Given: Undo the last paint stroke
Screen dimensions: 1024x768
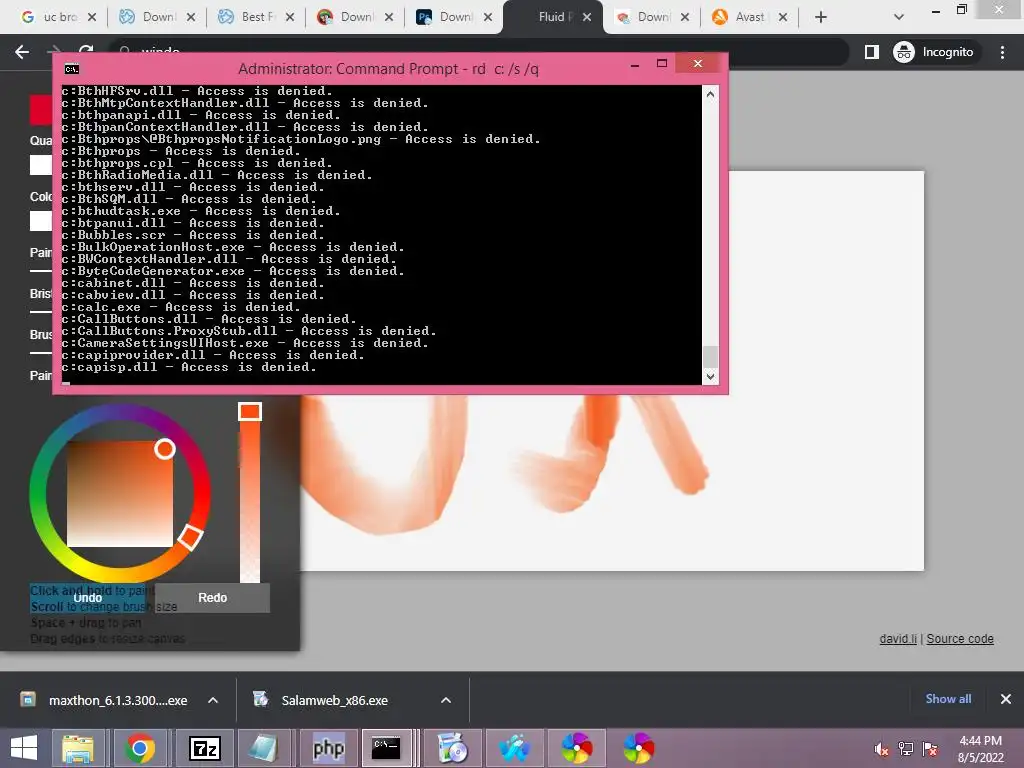Looking at the screenshot, I should (88, 598).
